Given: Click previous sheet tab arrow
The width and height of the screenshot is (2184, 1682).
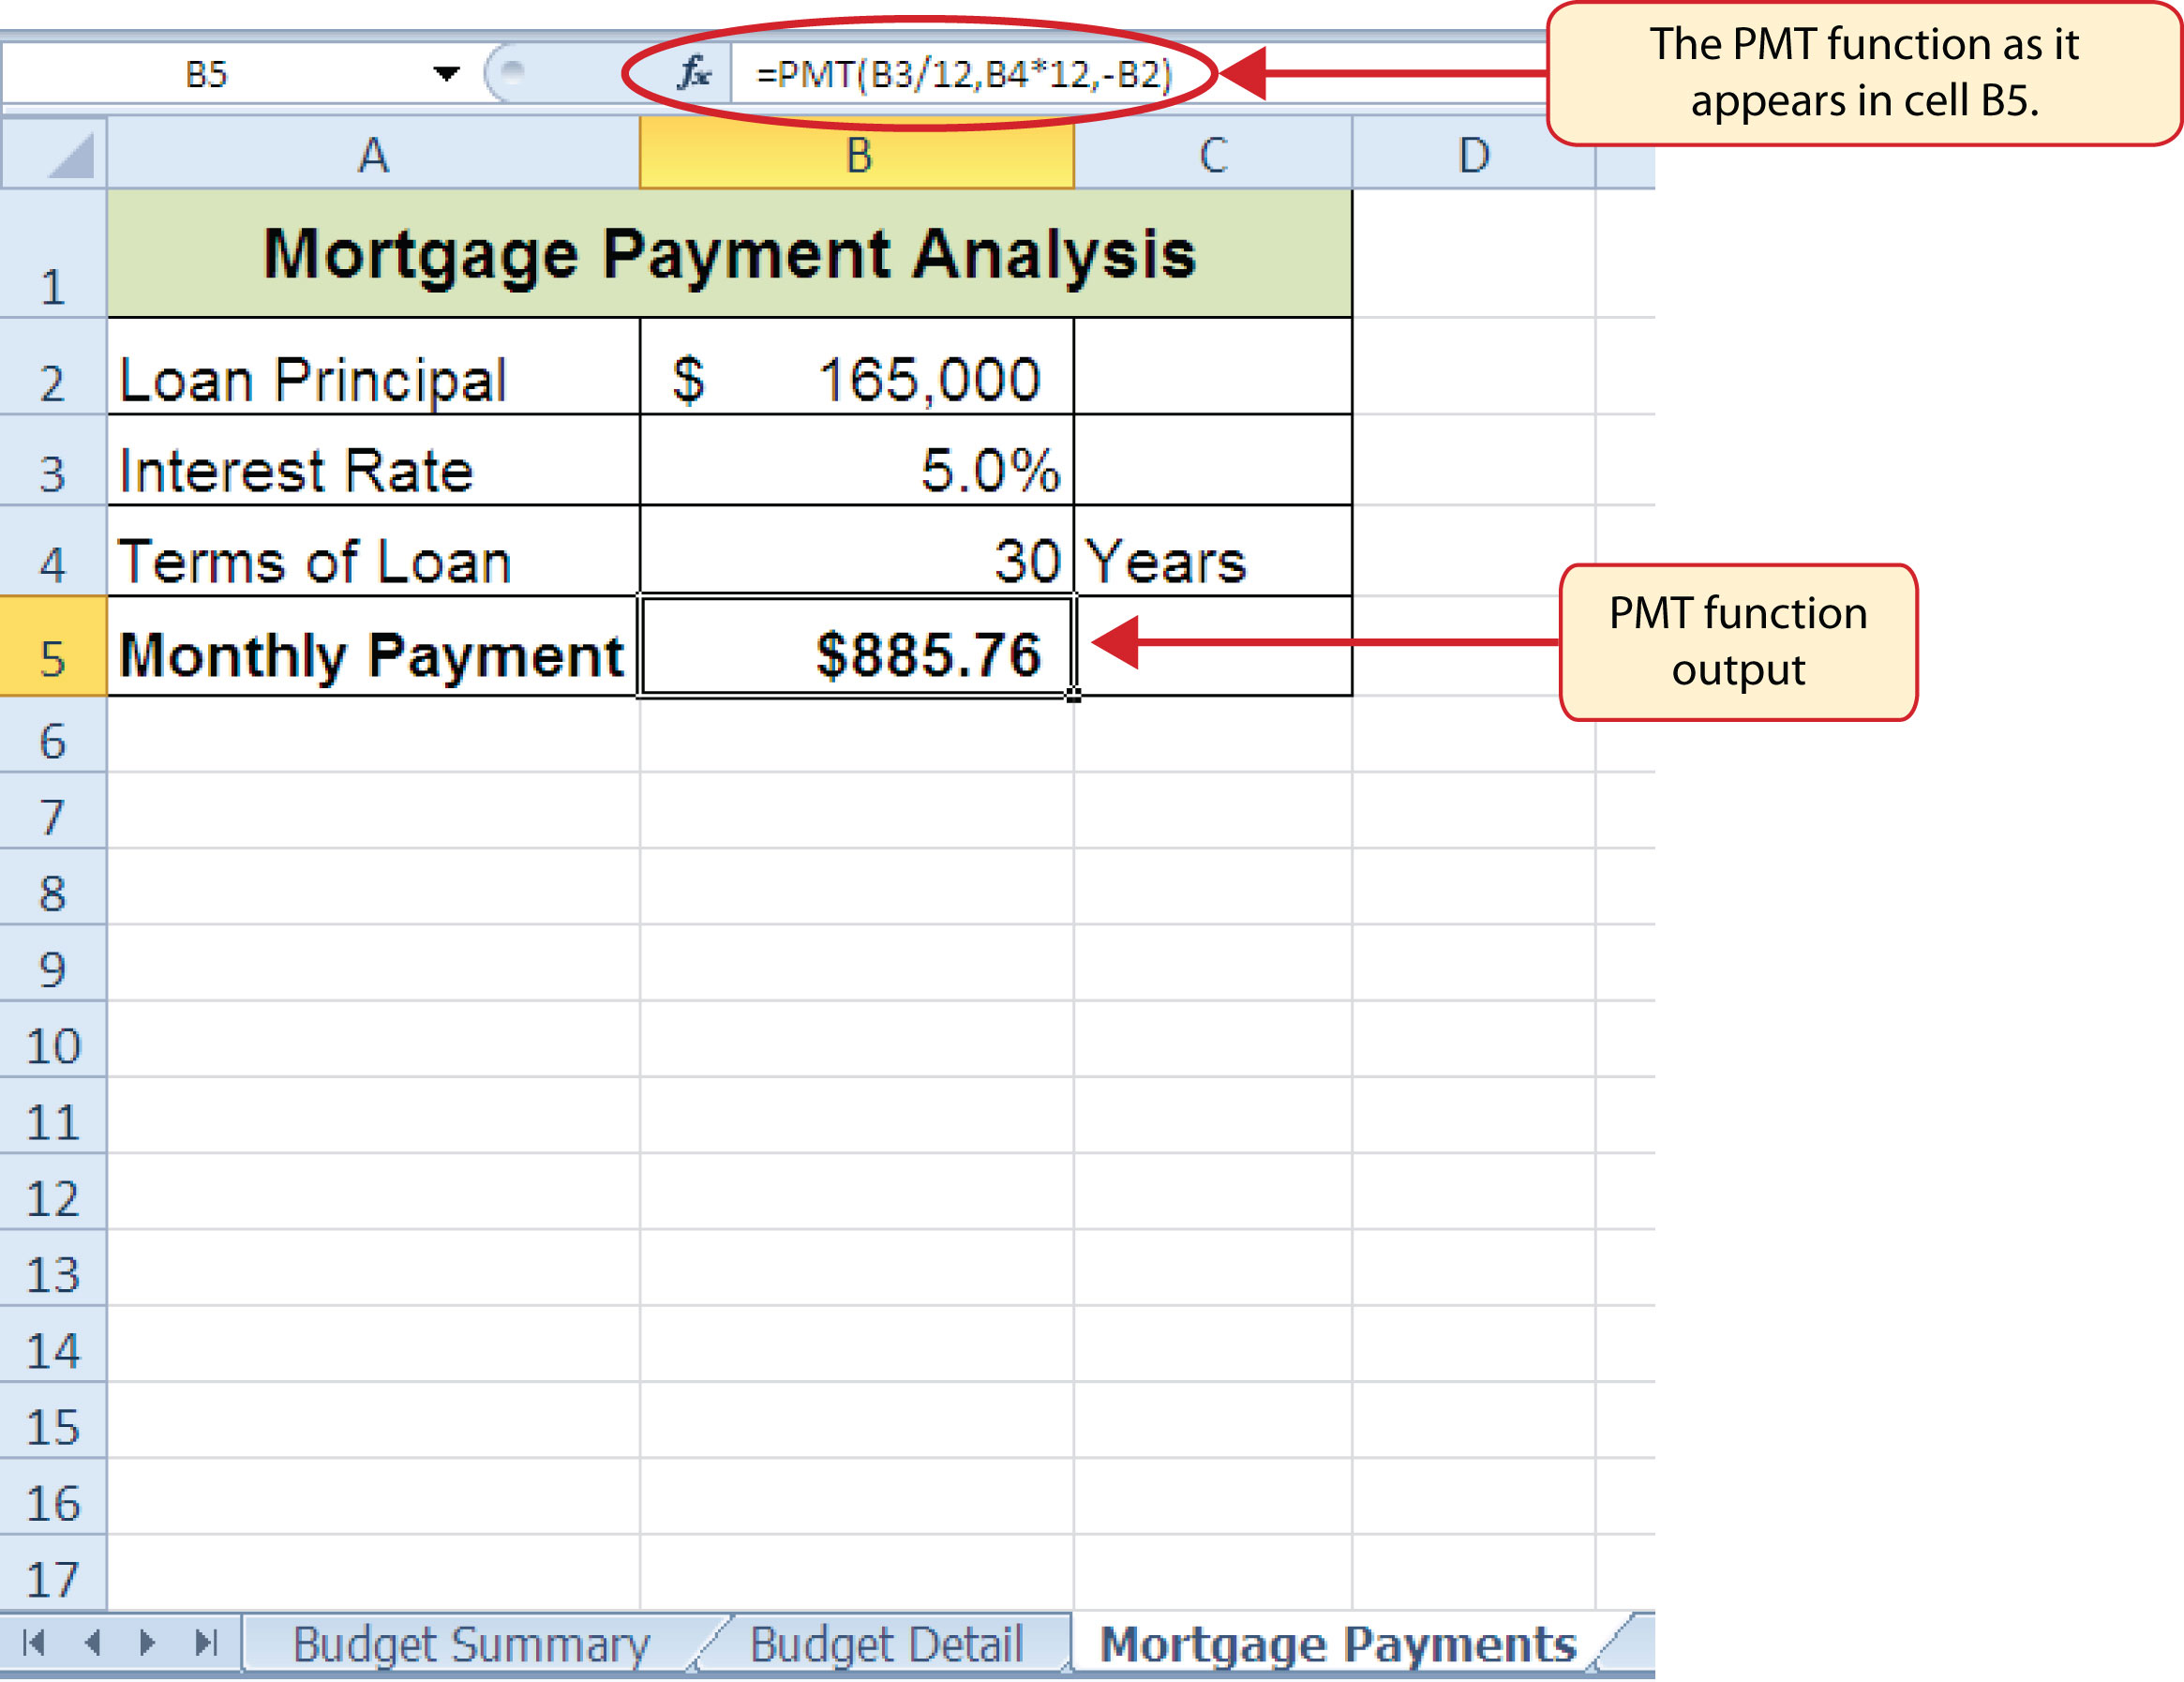Looking at the screenshot, I should (x=93, y=1642).
